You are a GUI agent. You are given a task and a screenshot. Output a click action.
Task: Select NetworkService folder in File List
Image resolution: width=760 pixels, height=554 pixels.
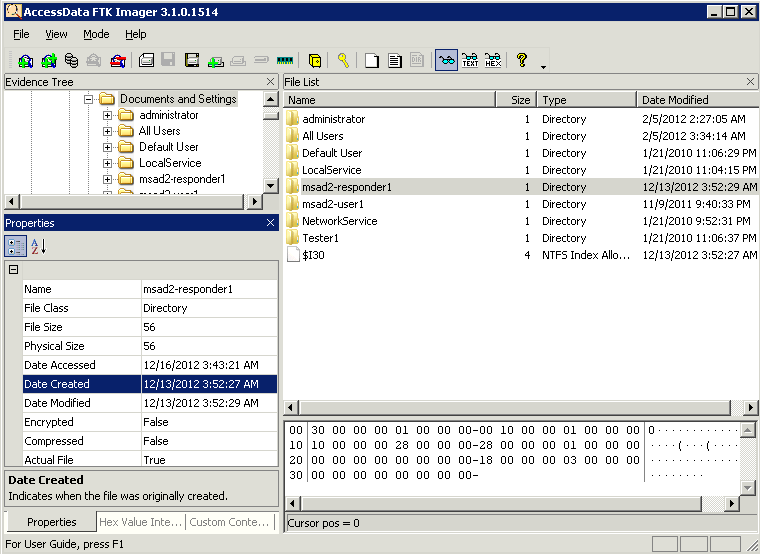click(339, 221)
